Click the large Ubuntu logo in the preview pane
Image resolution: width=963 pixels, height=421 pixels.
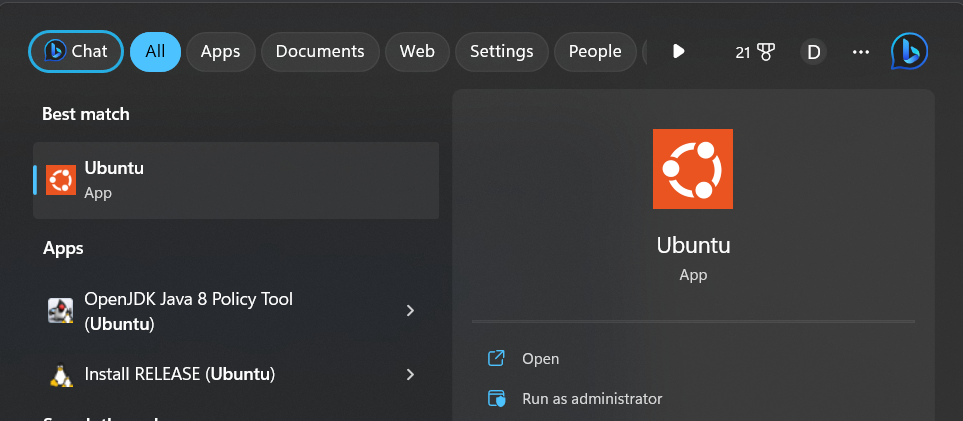tap(693, 169)
